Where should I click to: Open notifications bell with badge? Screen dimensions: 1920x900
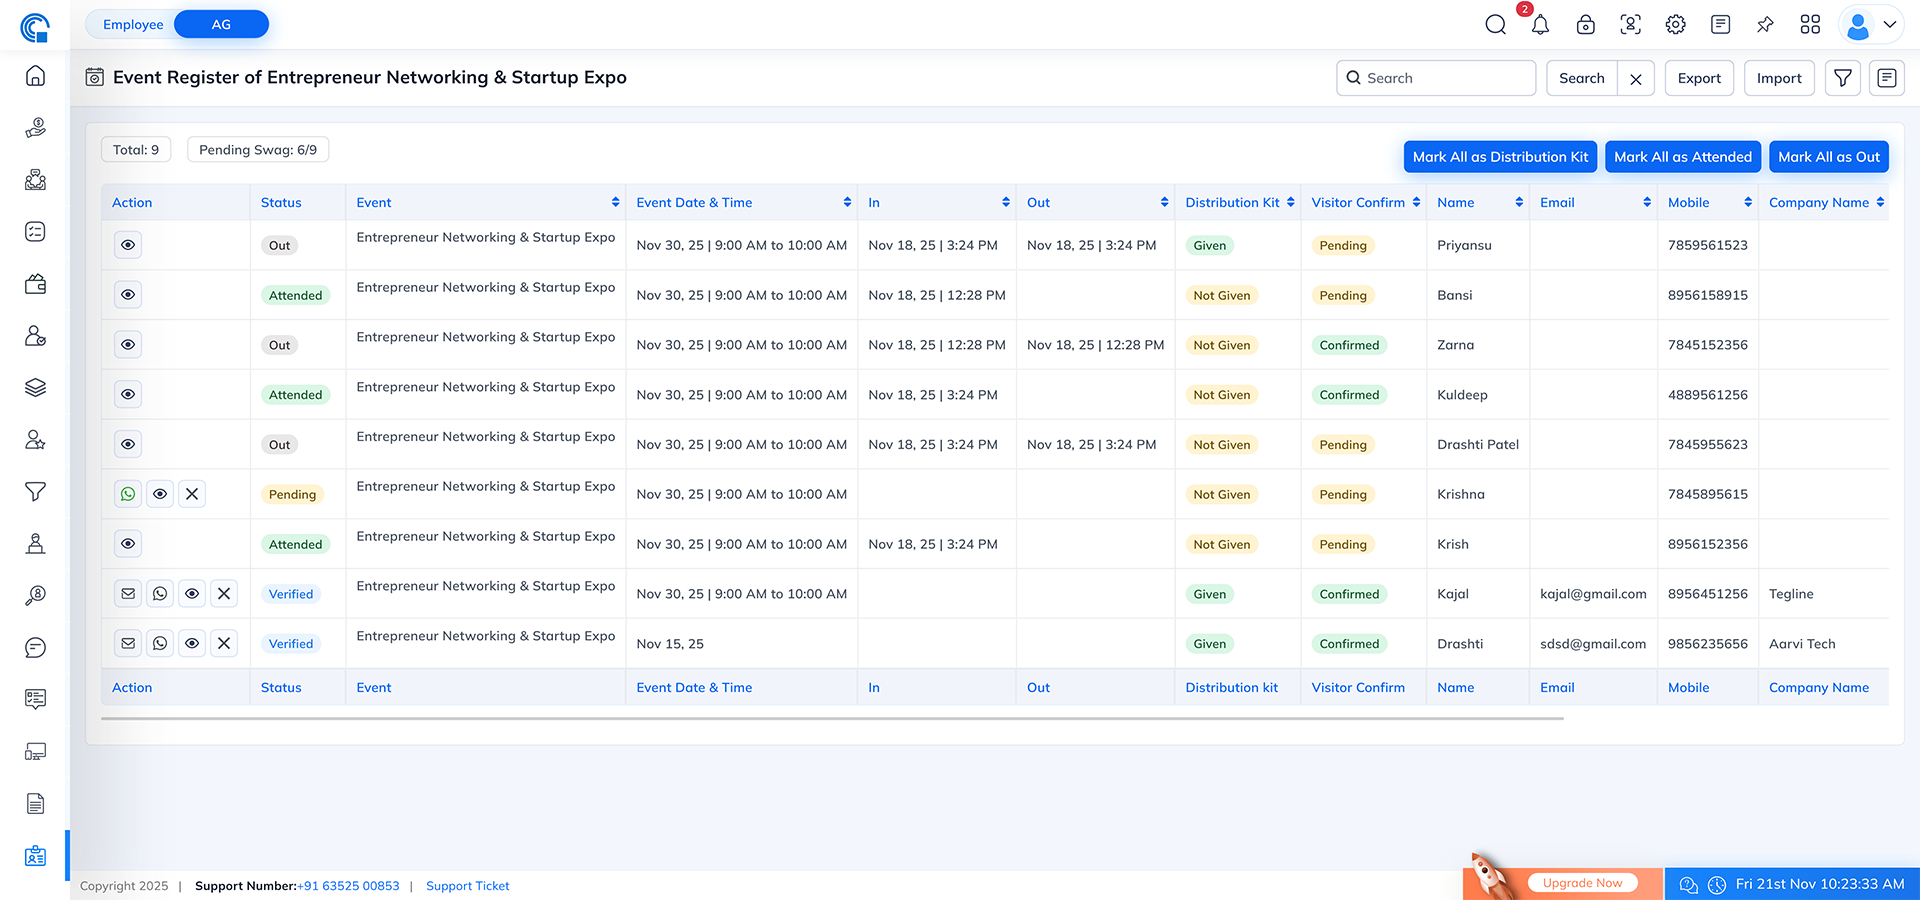tap(1540, 24)
